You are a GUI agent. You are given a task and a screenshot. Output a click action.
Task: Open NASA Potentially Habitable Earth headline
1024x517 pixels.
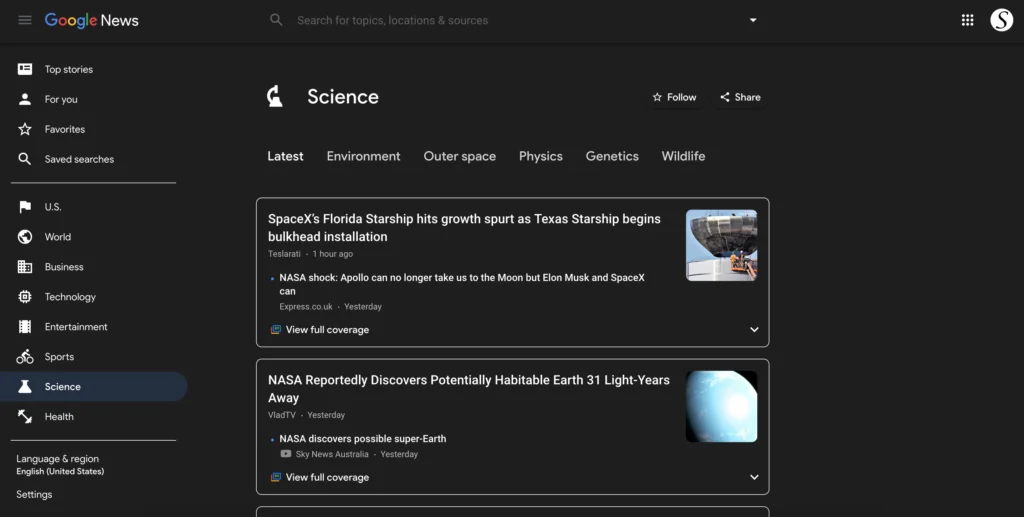(x=468, y=388)
